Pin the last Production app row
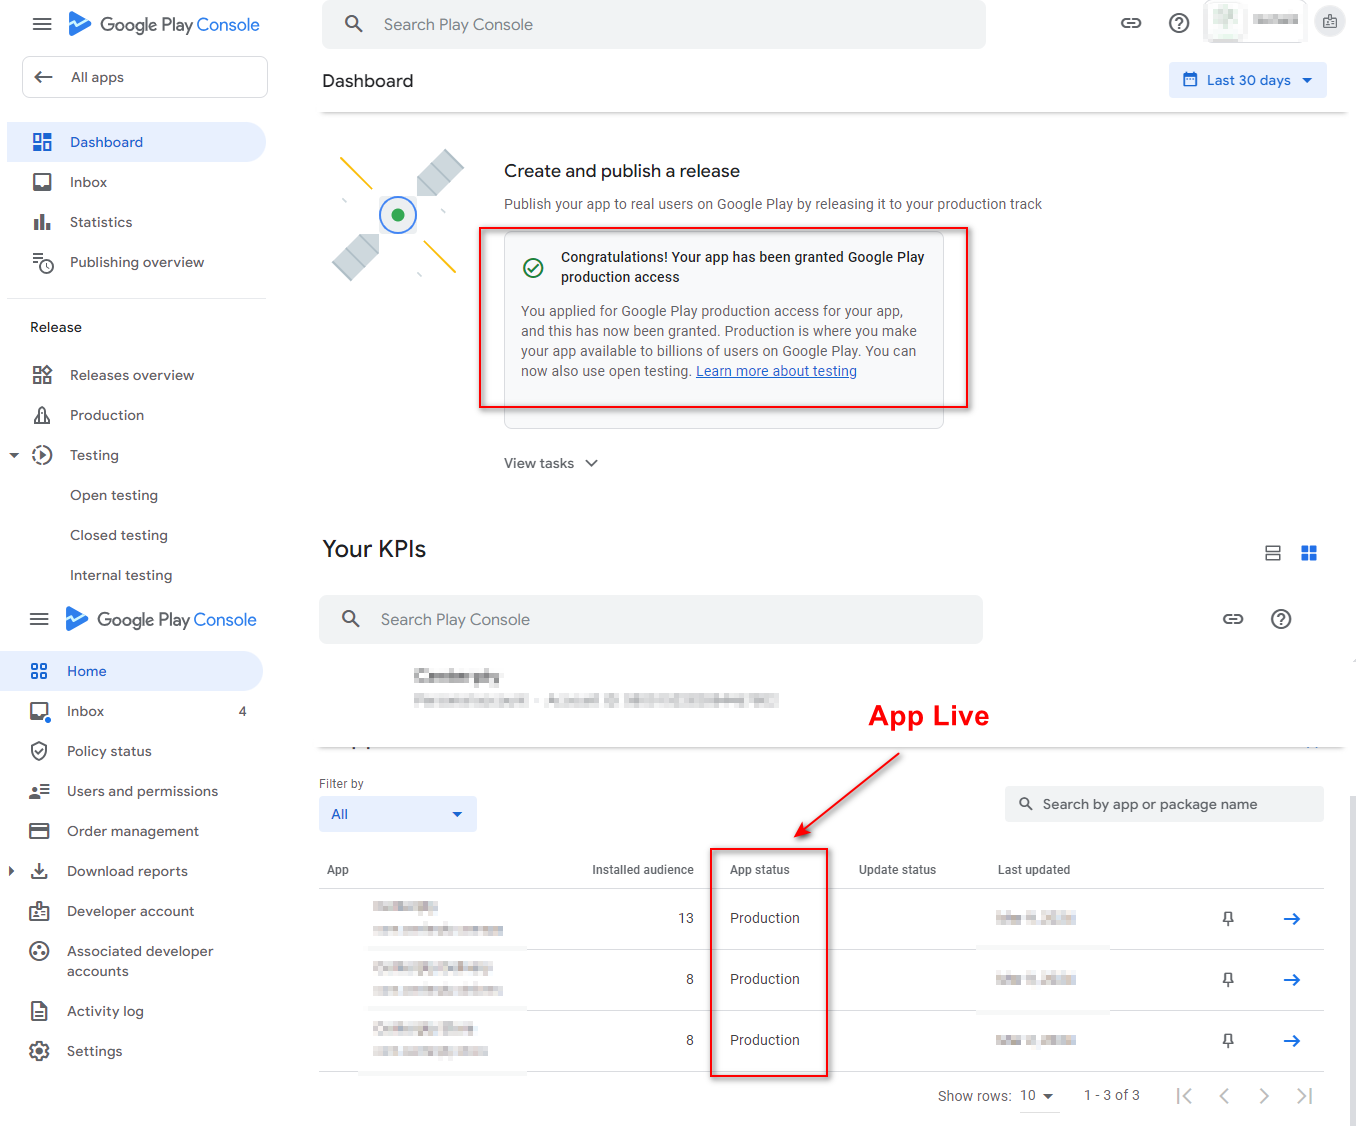Viewport: 1356px width, 1126px height. [x=1228, y=1040]
